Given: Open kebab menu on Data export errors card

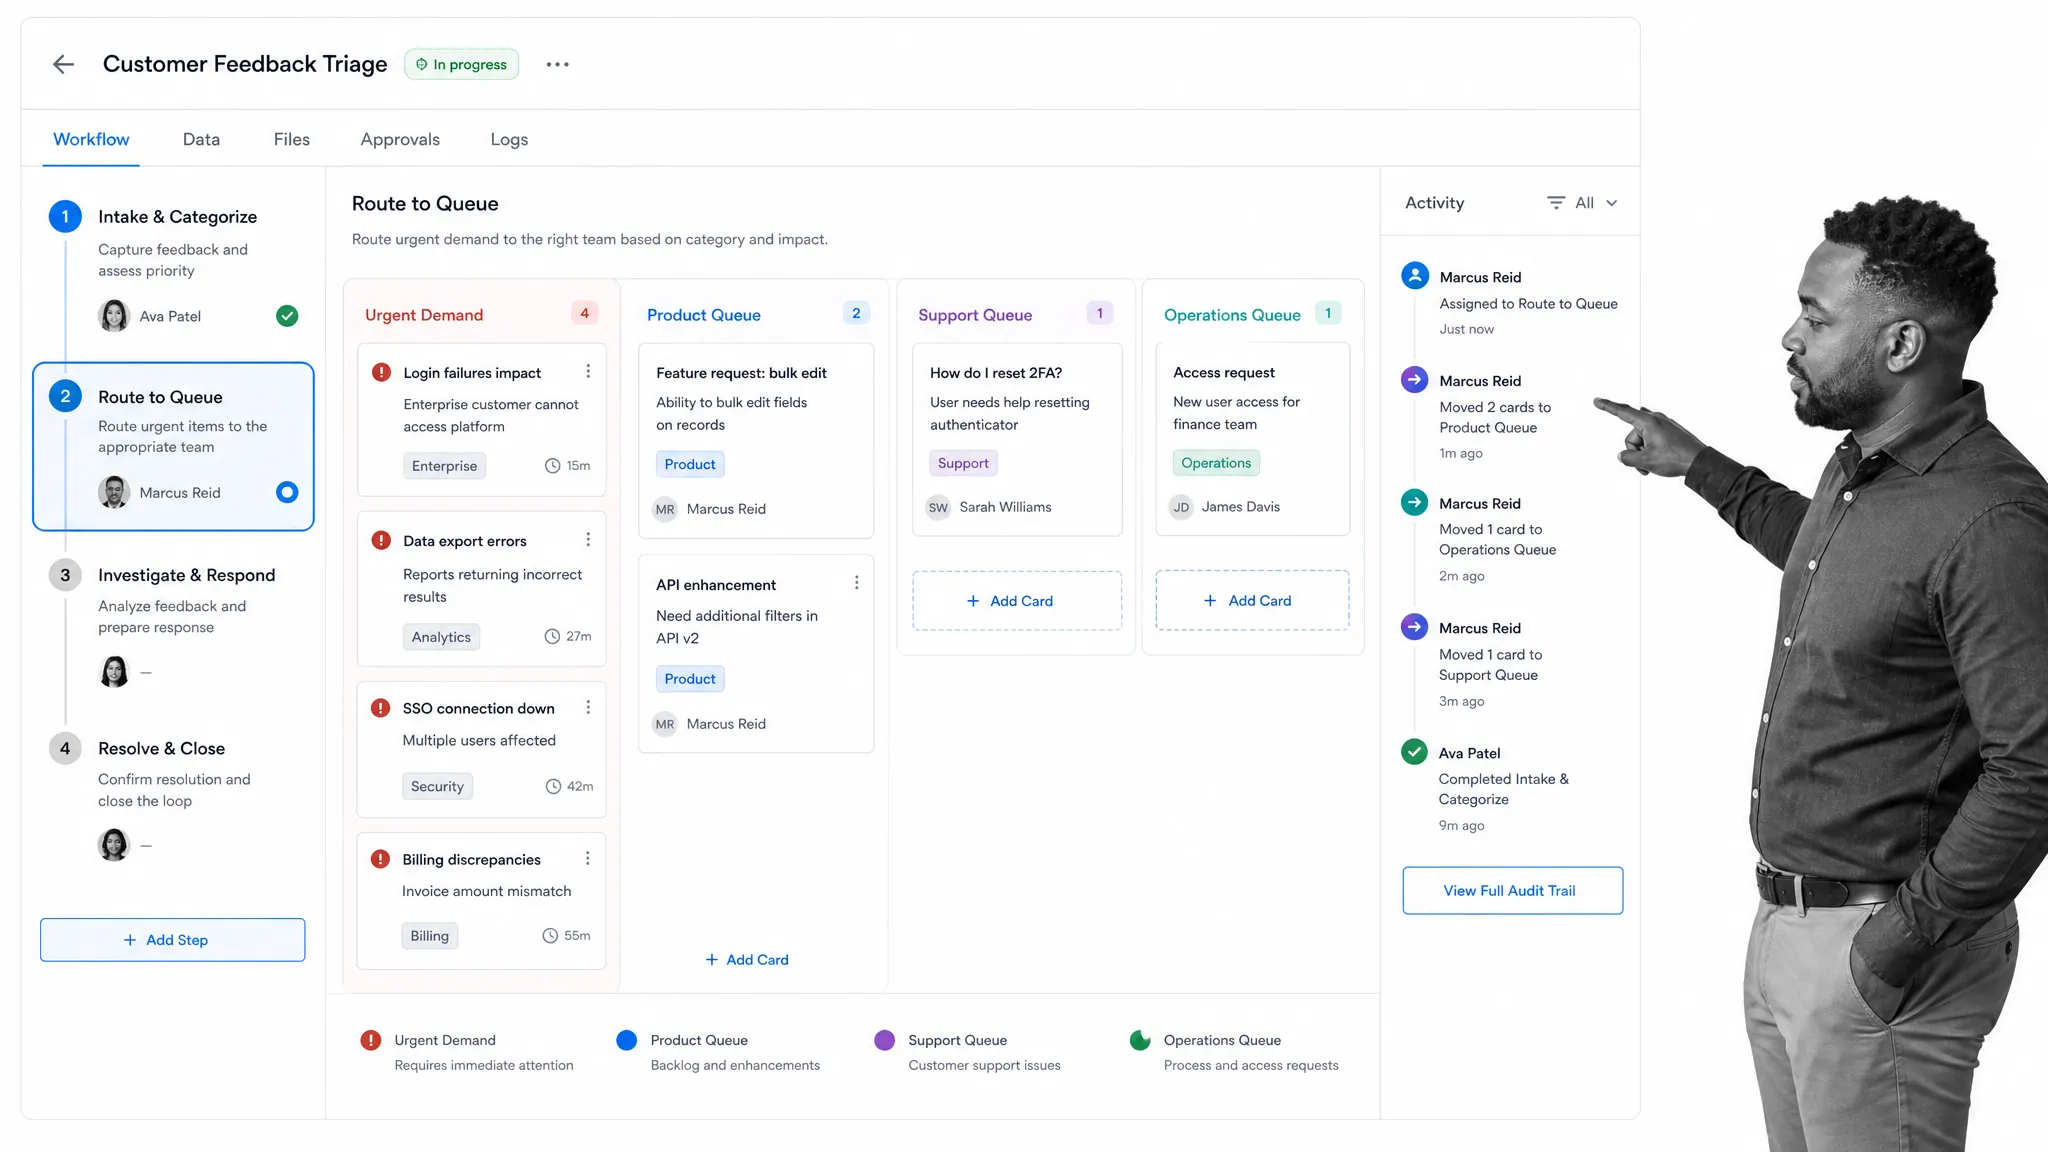Looking at the screenshot, I should (588, 540).
